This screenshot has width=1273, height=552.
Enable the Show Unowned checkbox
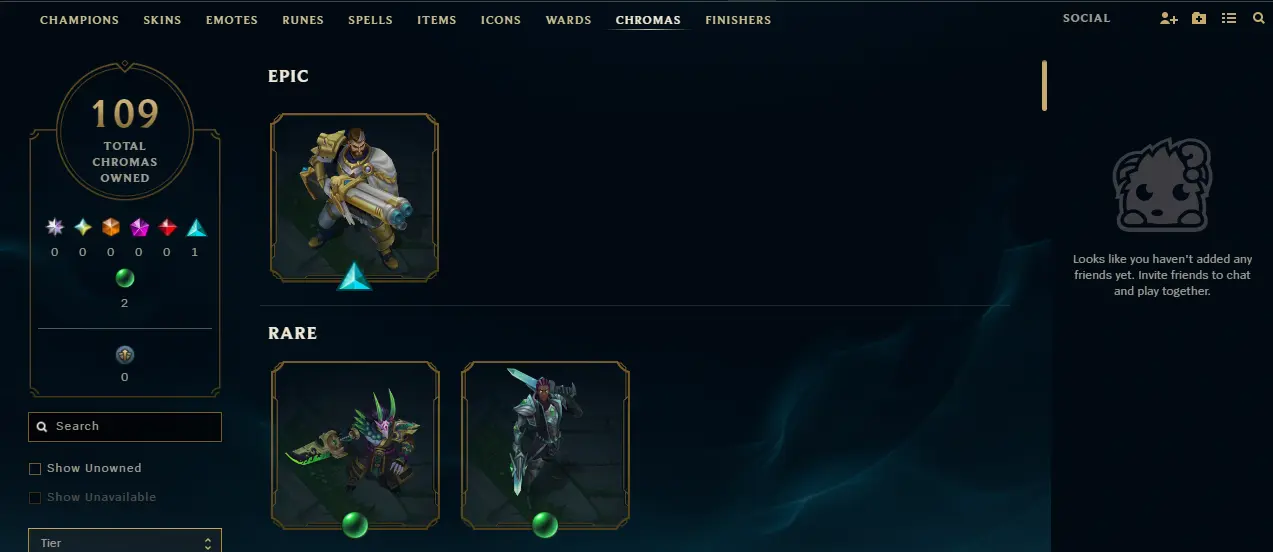[x=35, y=468]
